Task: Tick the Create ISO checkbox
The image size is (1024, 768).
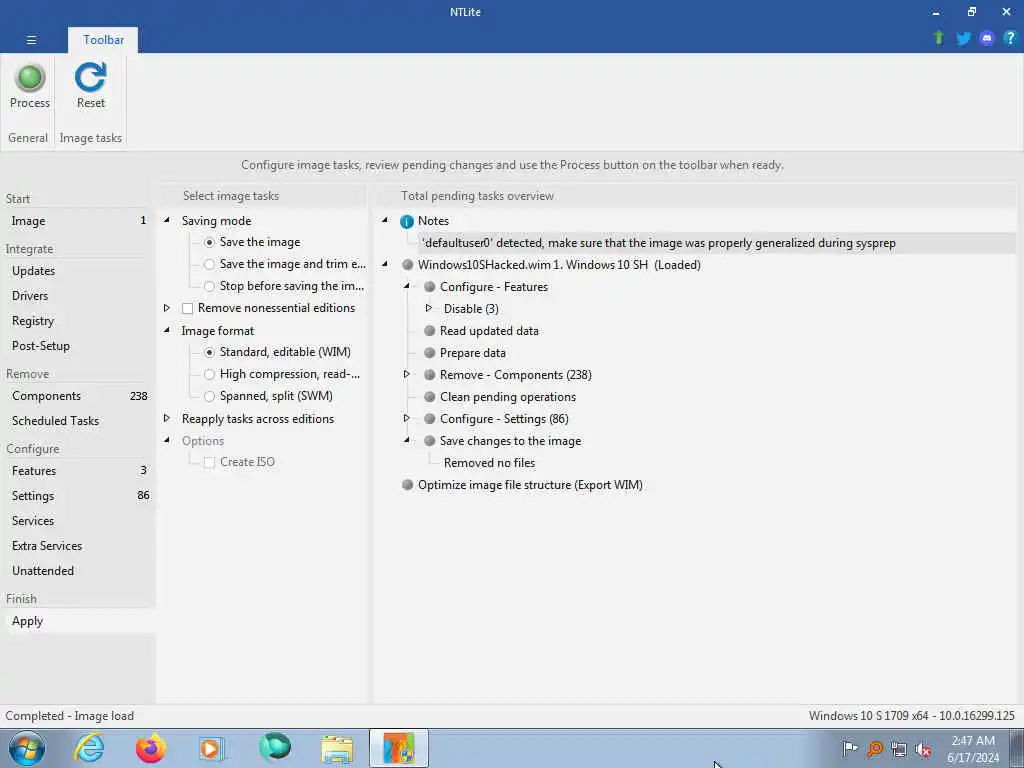Action: [209, 462]
